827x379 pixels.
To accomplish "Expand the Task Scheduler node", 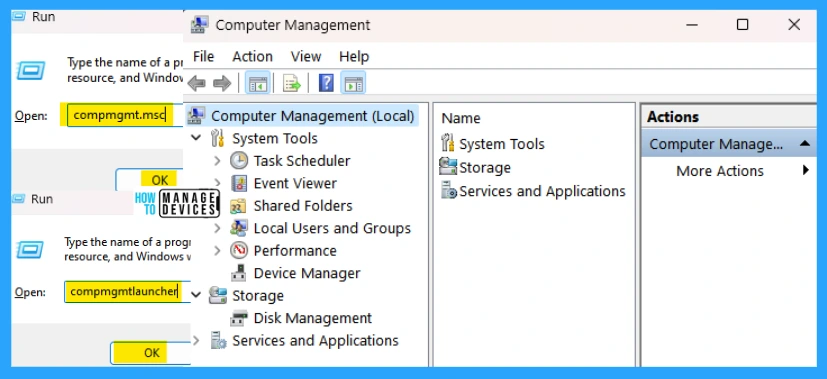I will (217, 161).
